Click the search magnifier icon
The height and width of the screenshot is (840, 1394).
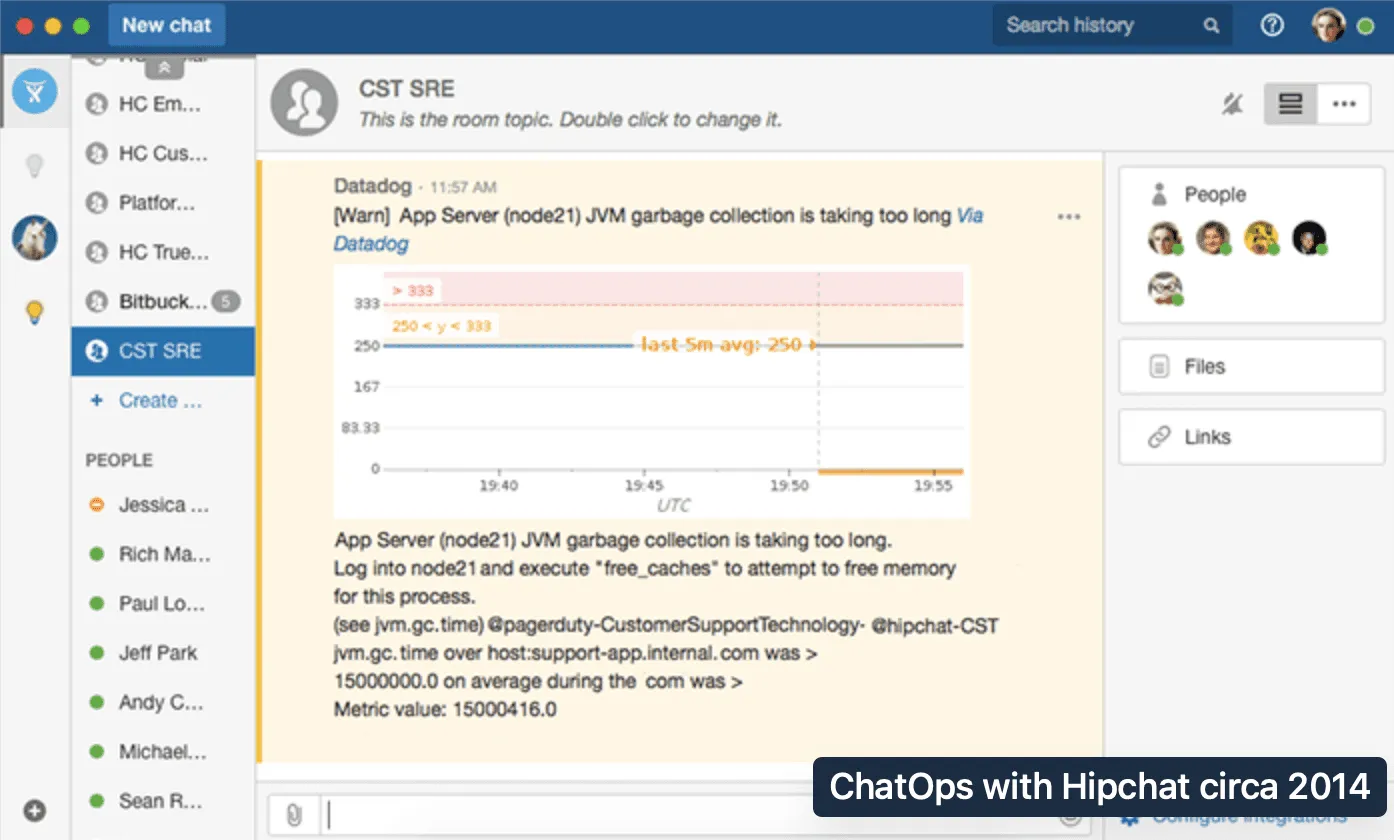(x=1211, y=26)
